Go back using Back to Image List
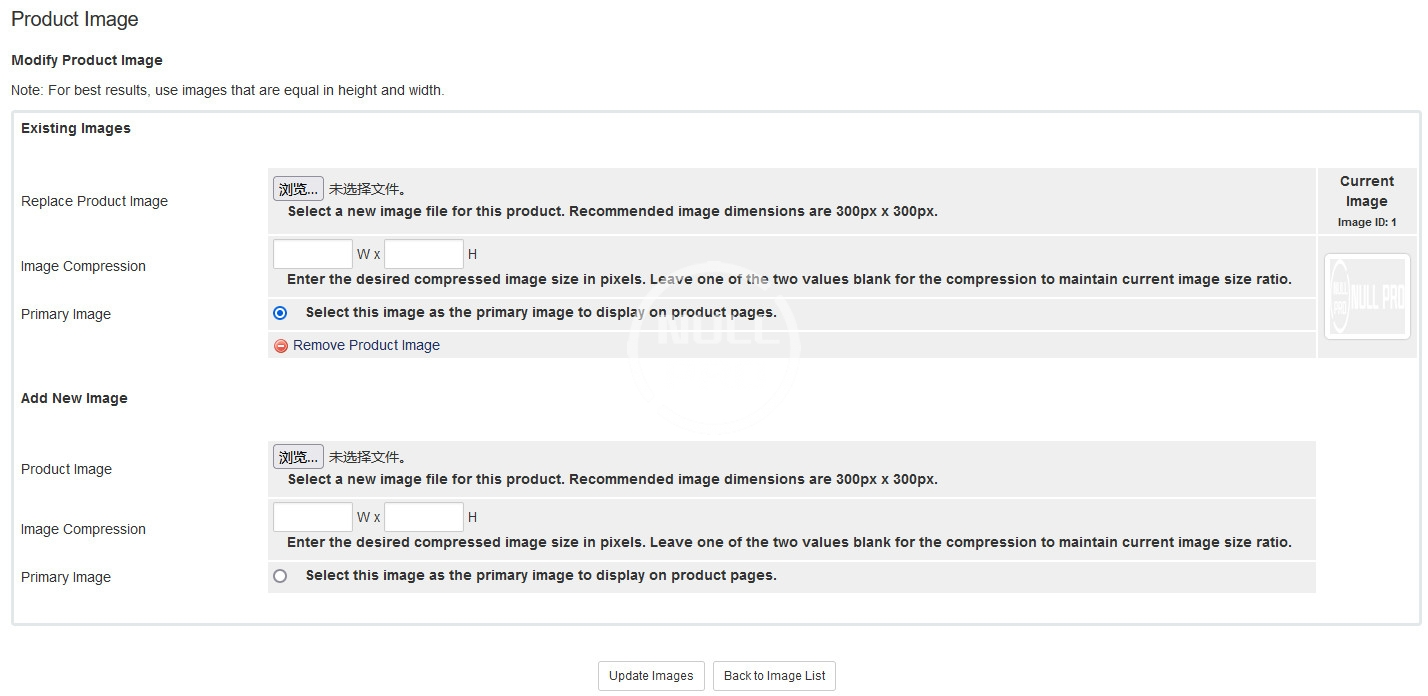This screenshot has width=1428, height=696. pos(774,676)
